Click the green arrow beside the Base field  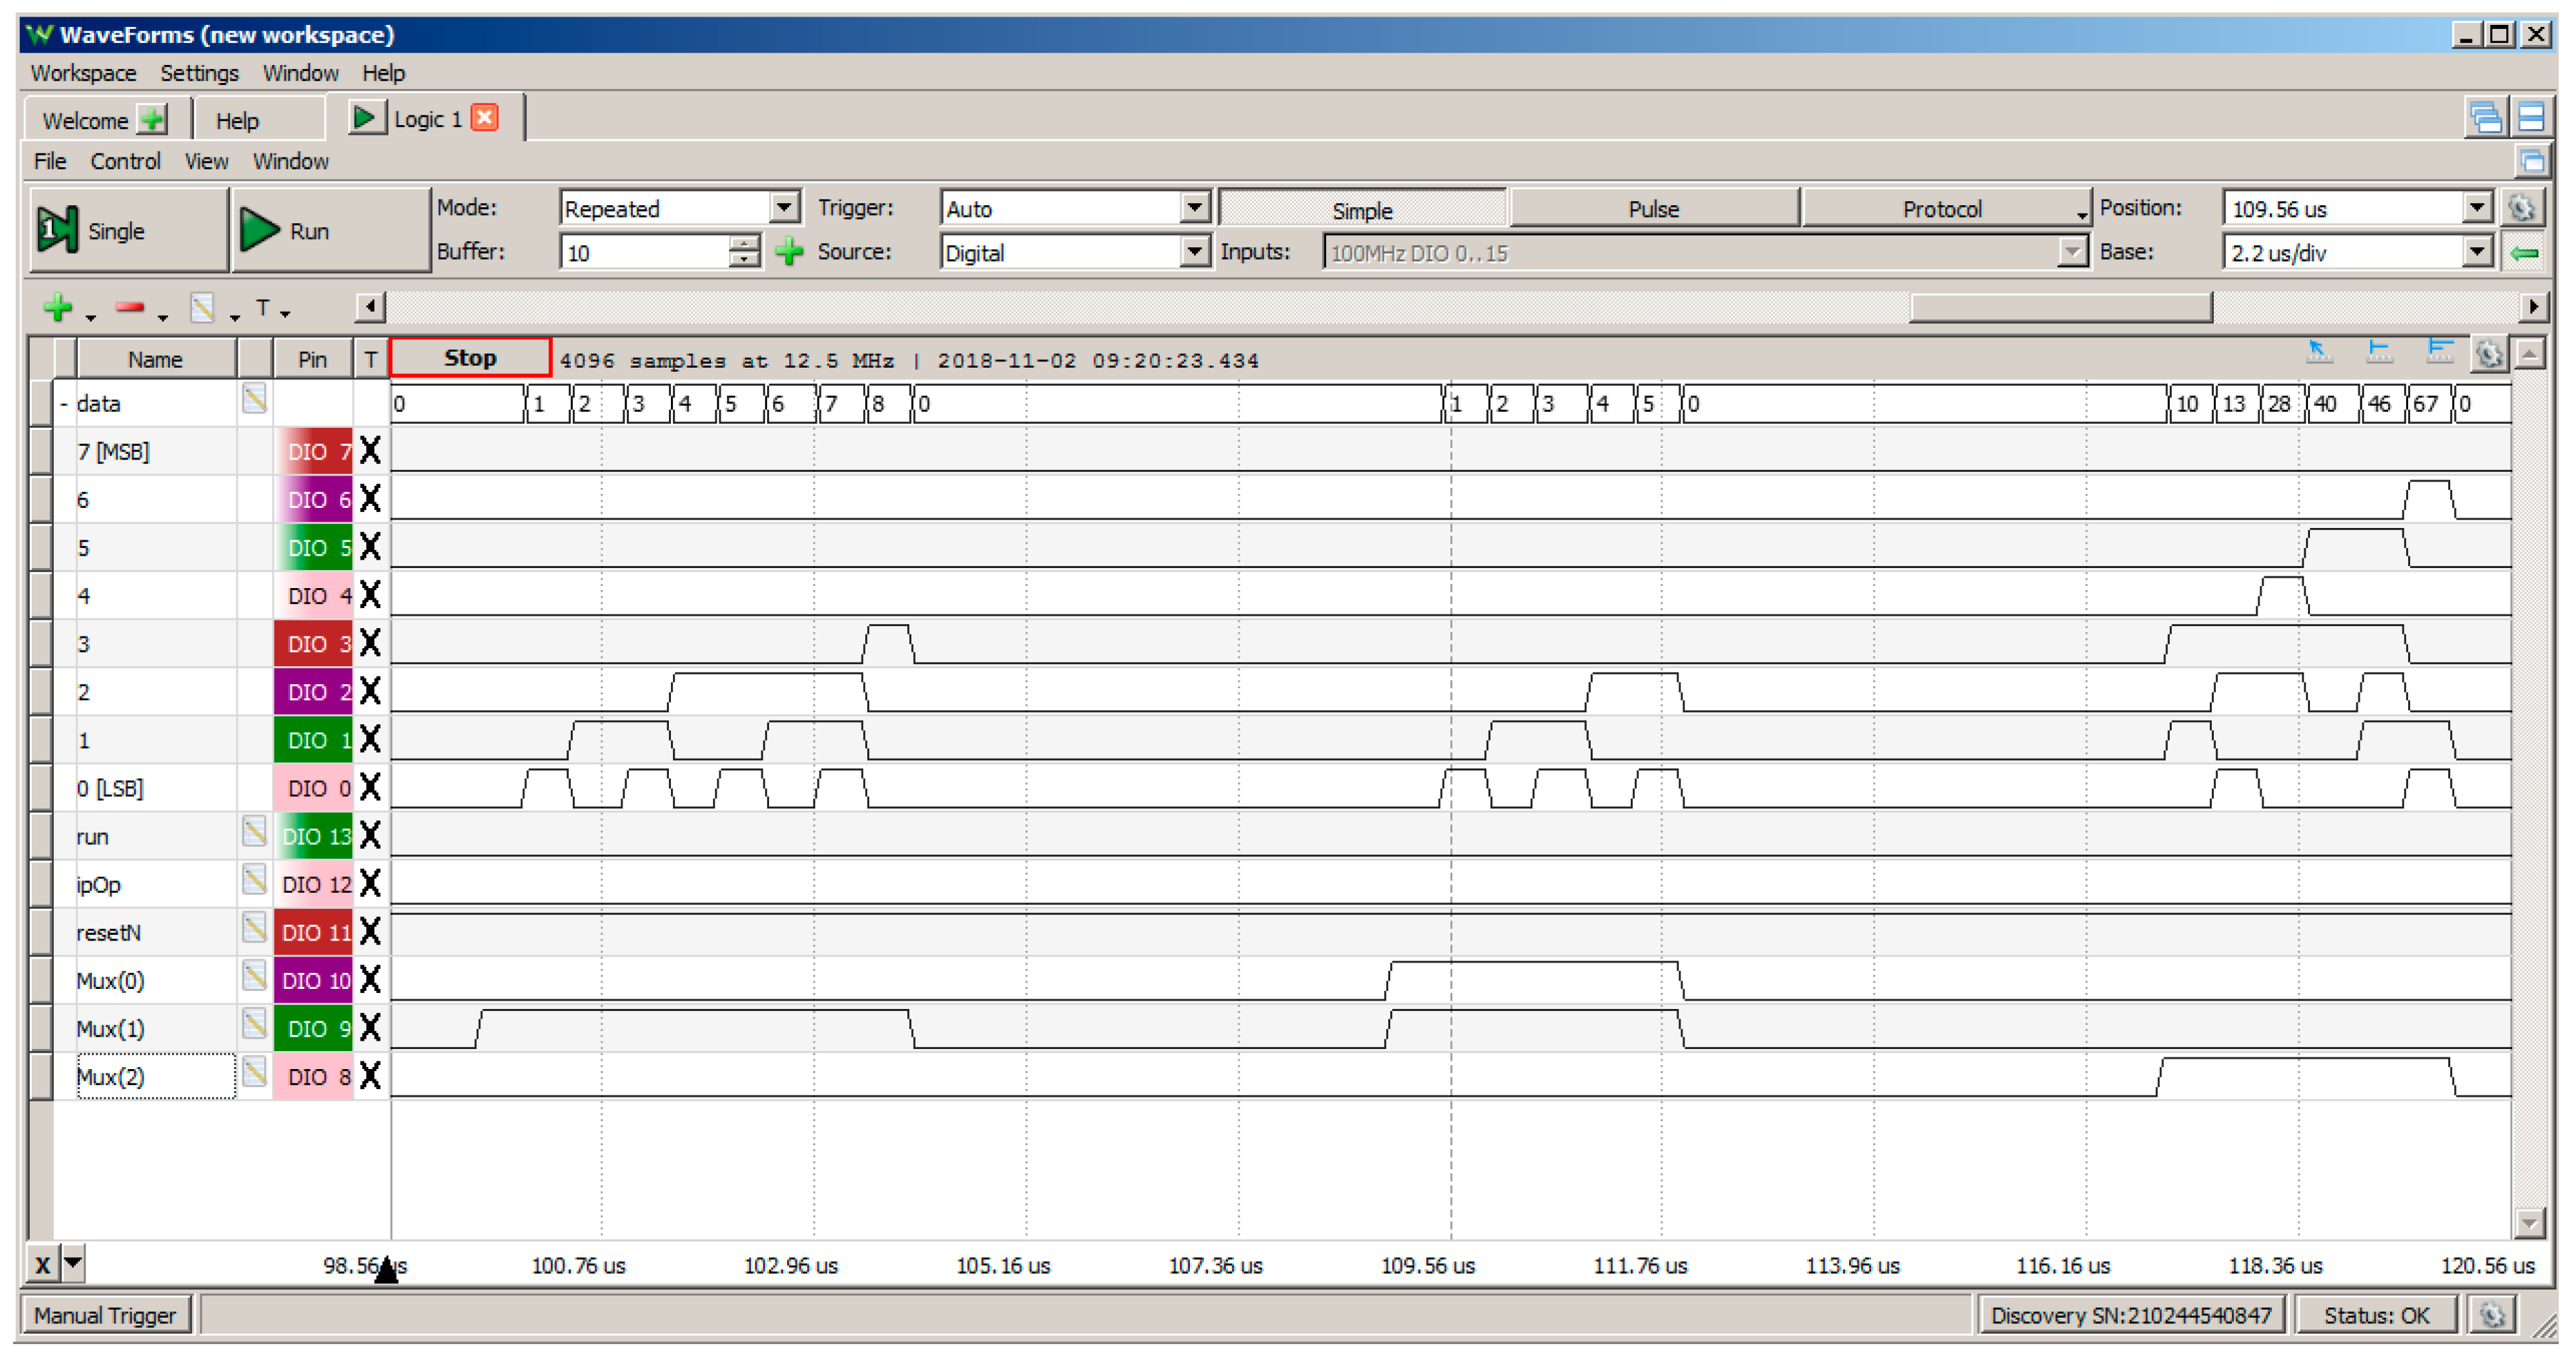click(x=2524, y=253)
